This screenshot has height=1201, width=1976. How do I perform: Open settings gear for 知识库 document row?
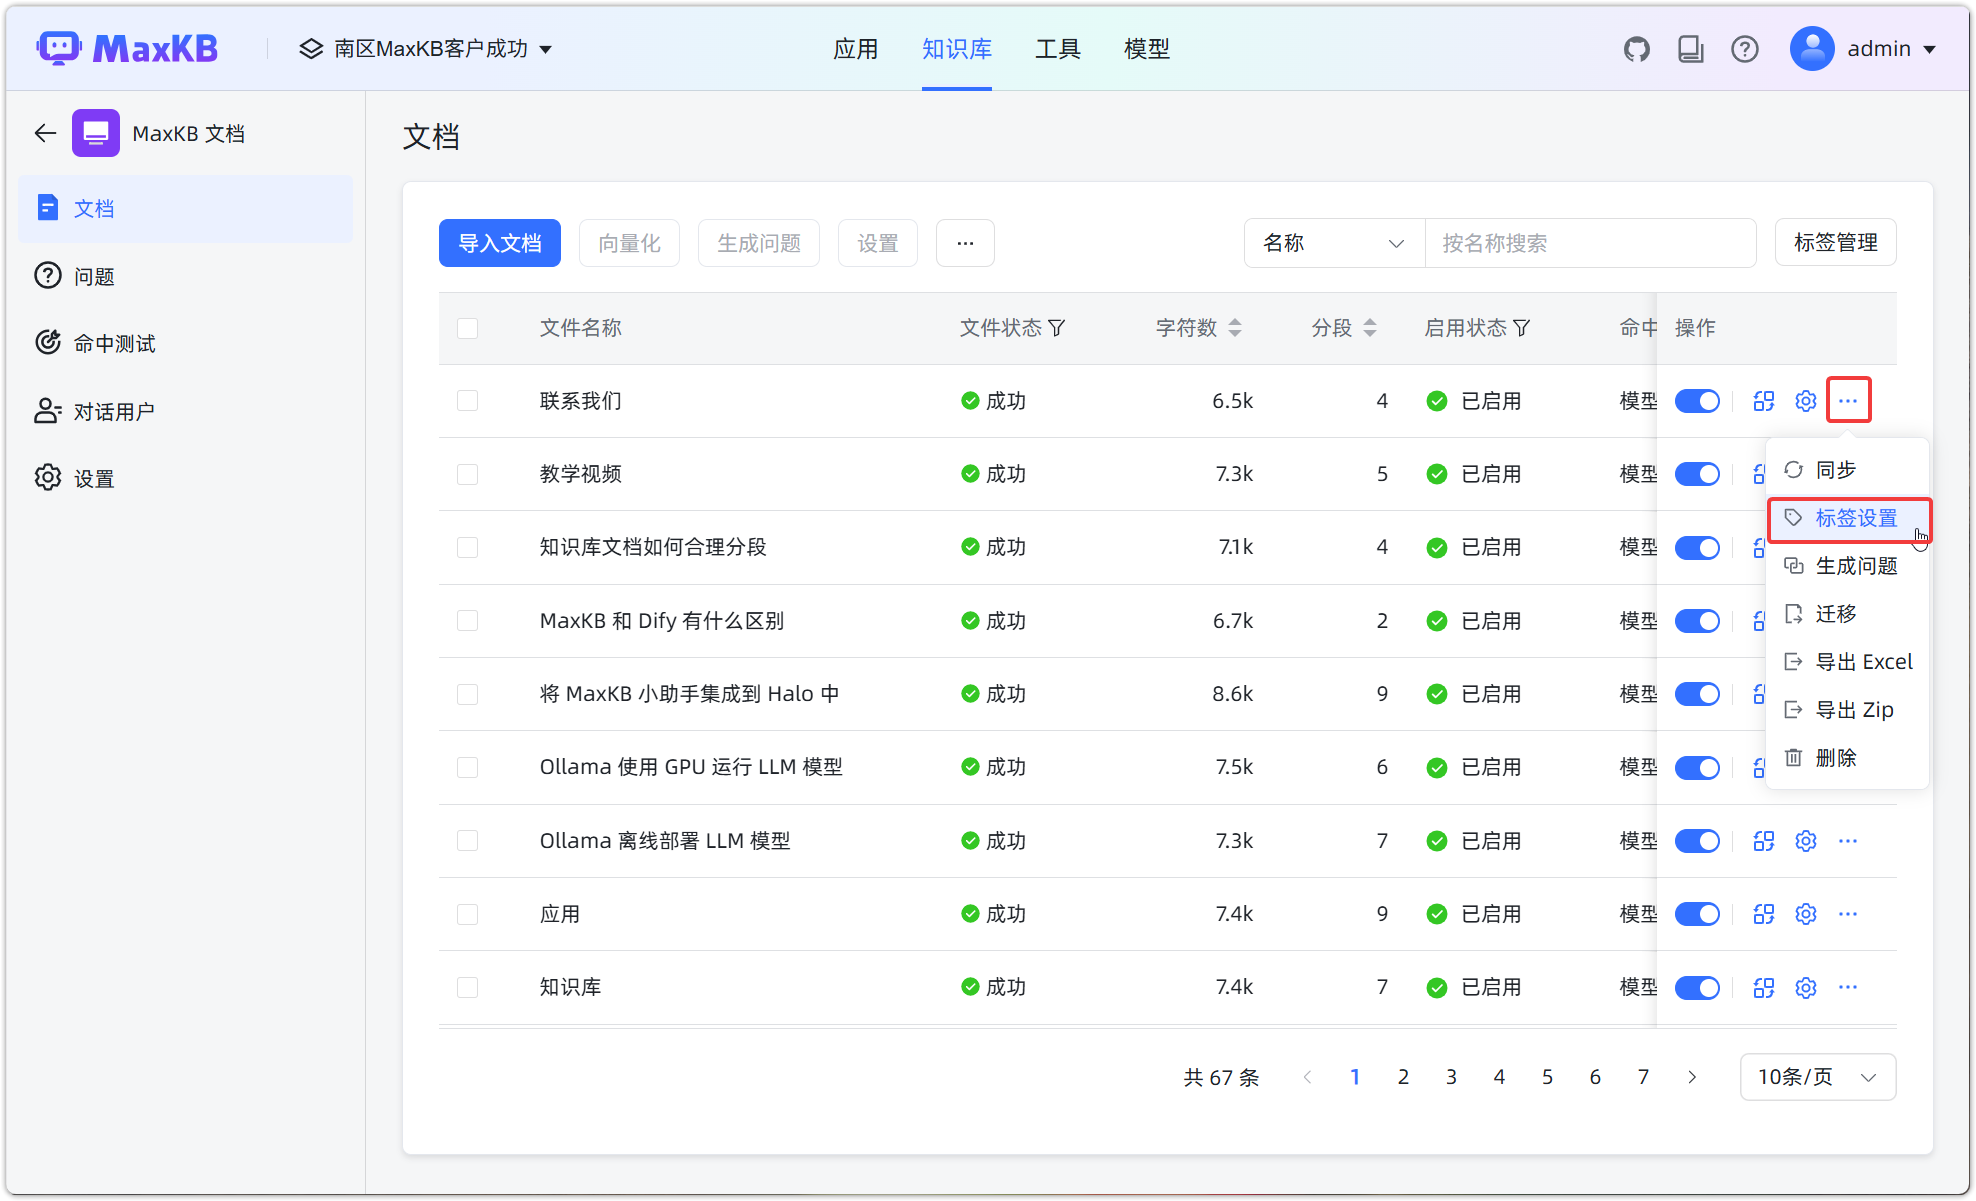(1805, 987)
